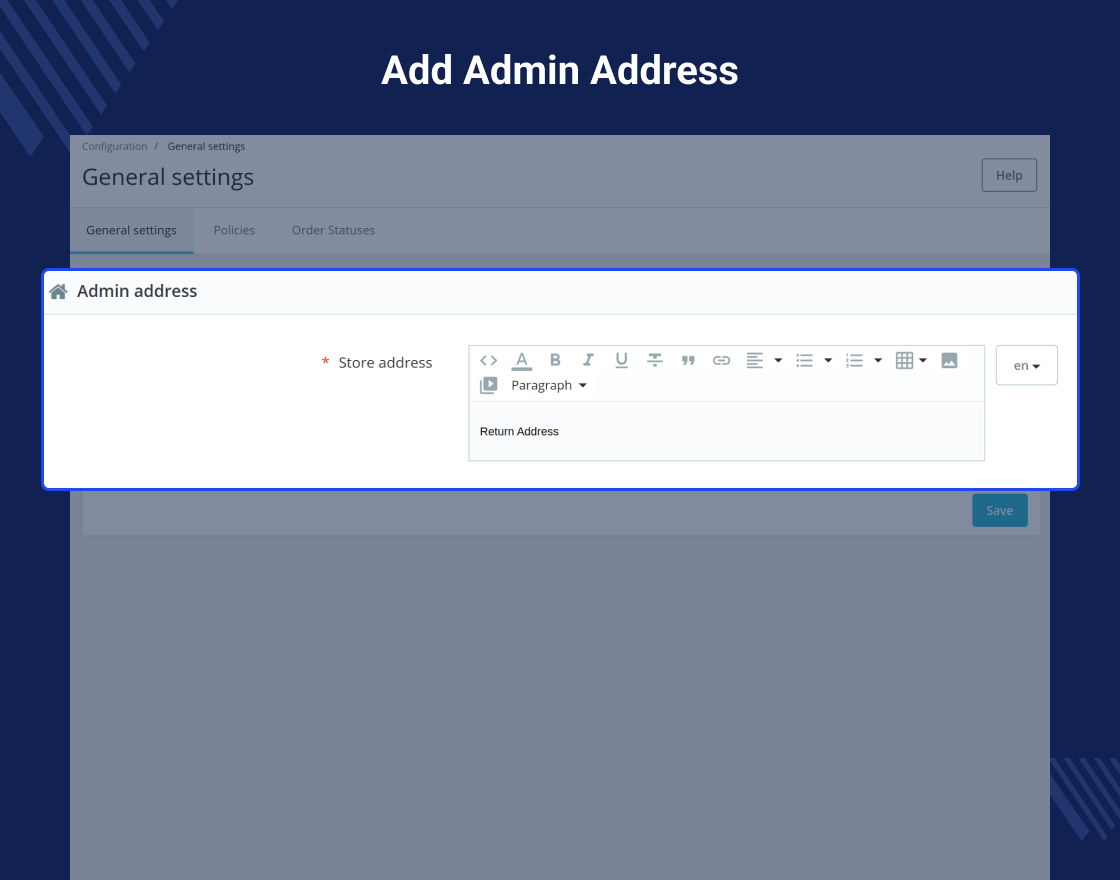Expand the text alignment dropdown arrow
The height and width of the screenshot is (880, 1120).
[x=779, y=361]
